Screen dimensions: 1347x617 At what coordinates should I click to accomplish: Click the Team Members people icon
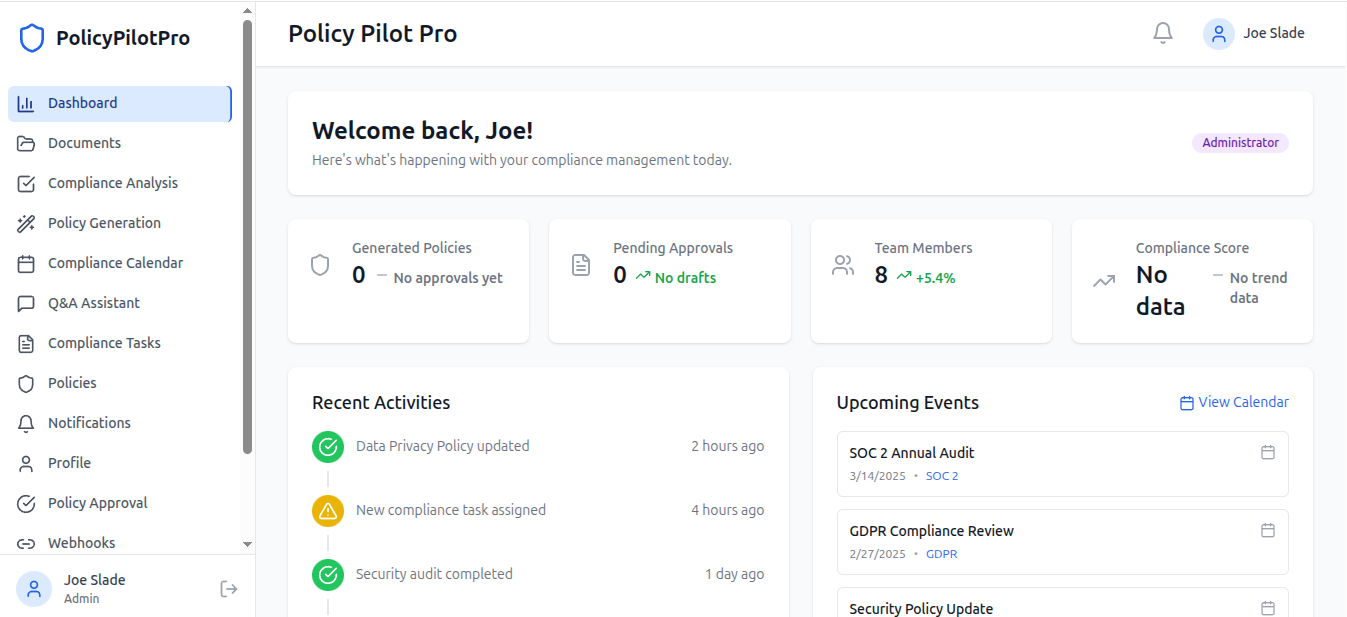[843, 266]
